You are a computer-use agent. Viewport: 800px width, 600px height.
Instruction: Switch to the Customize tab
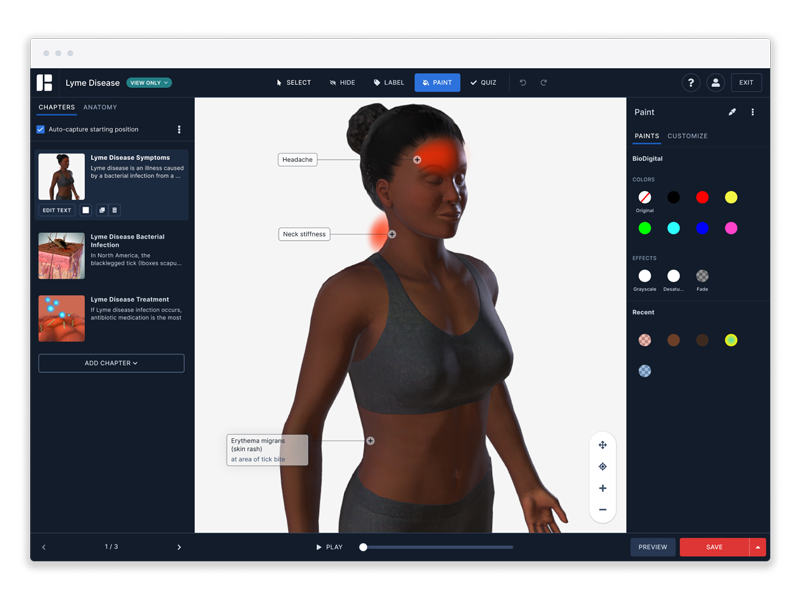(x=687, y=136)
